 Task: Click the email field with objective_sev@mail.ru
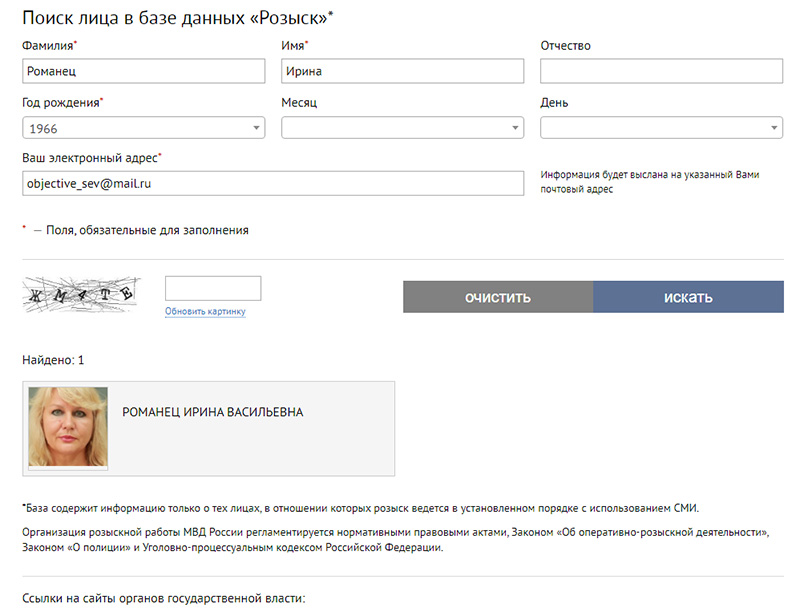[273, 183]
